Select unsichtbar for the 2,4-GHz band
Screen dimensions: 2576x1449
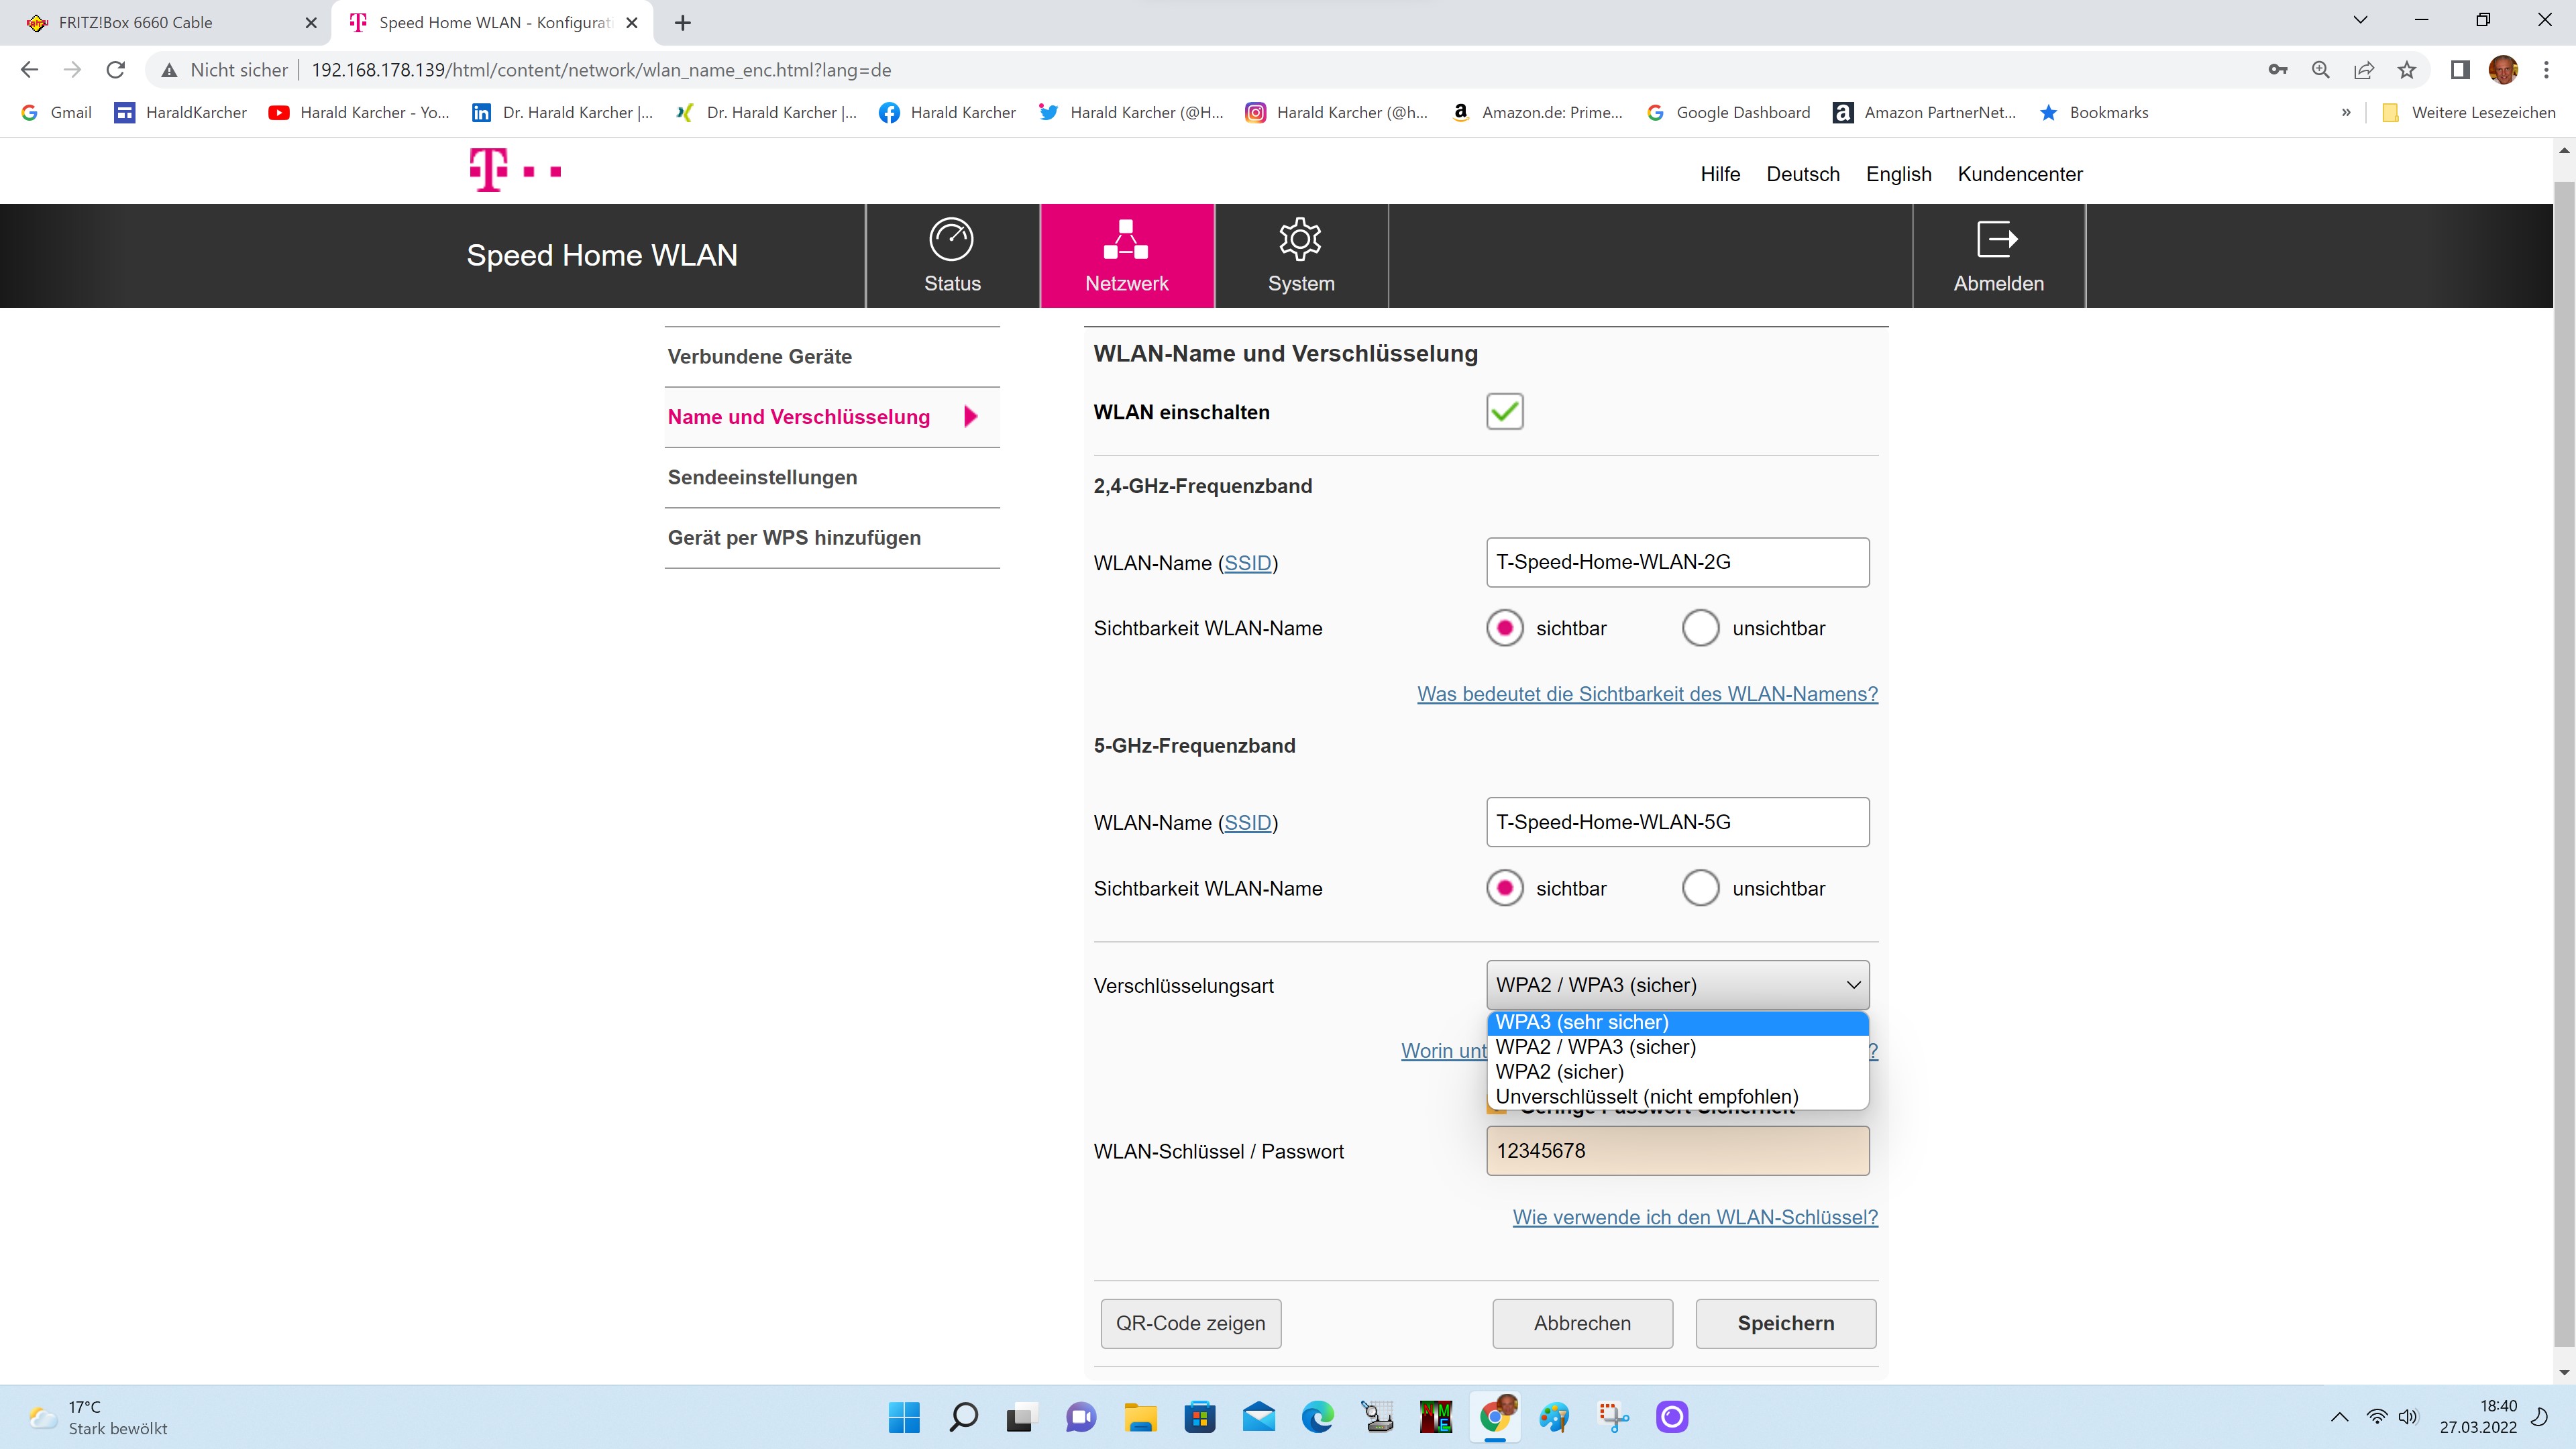[x=1700, y=628]
